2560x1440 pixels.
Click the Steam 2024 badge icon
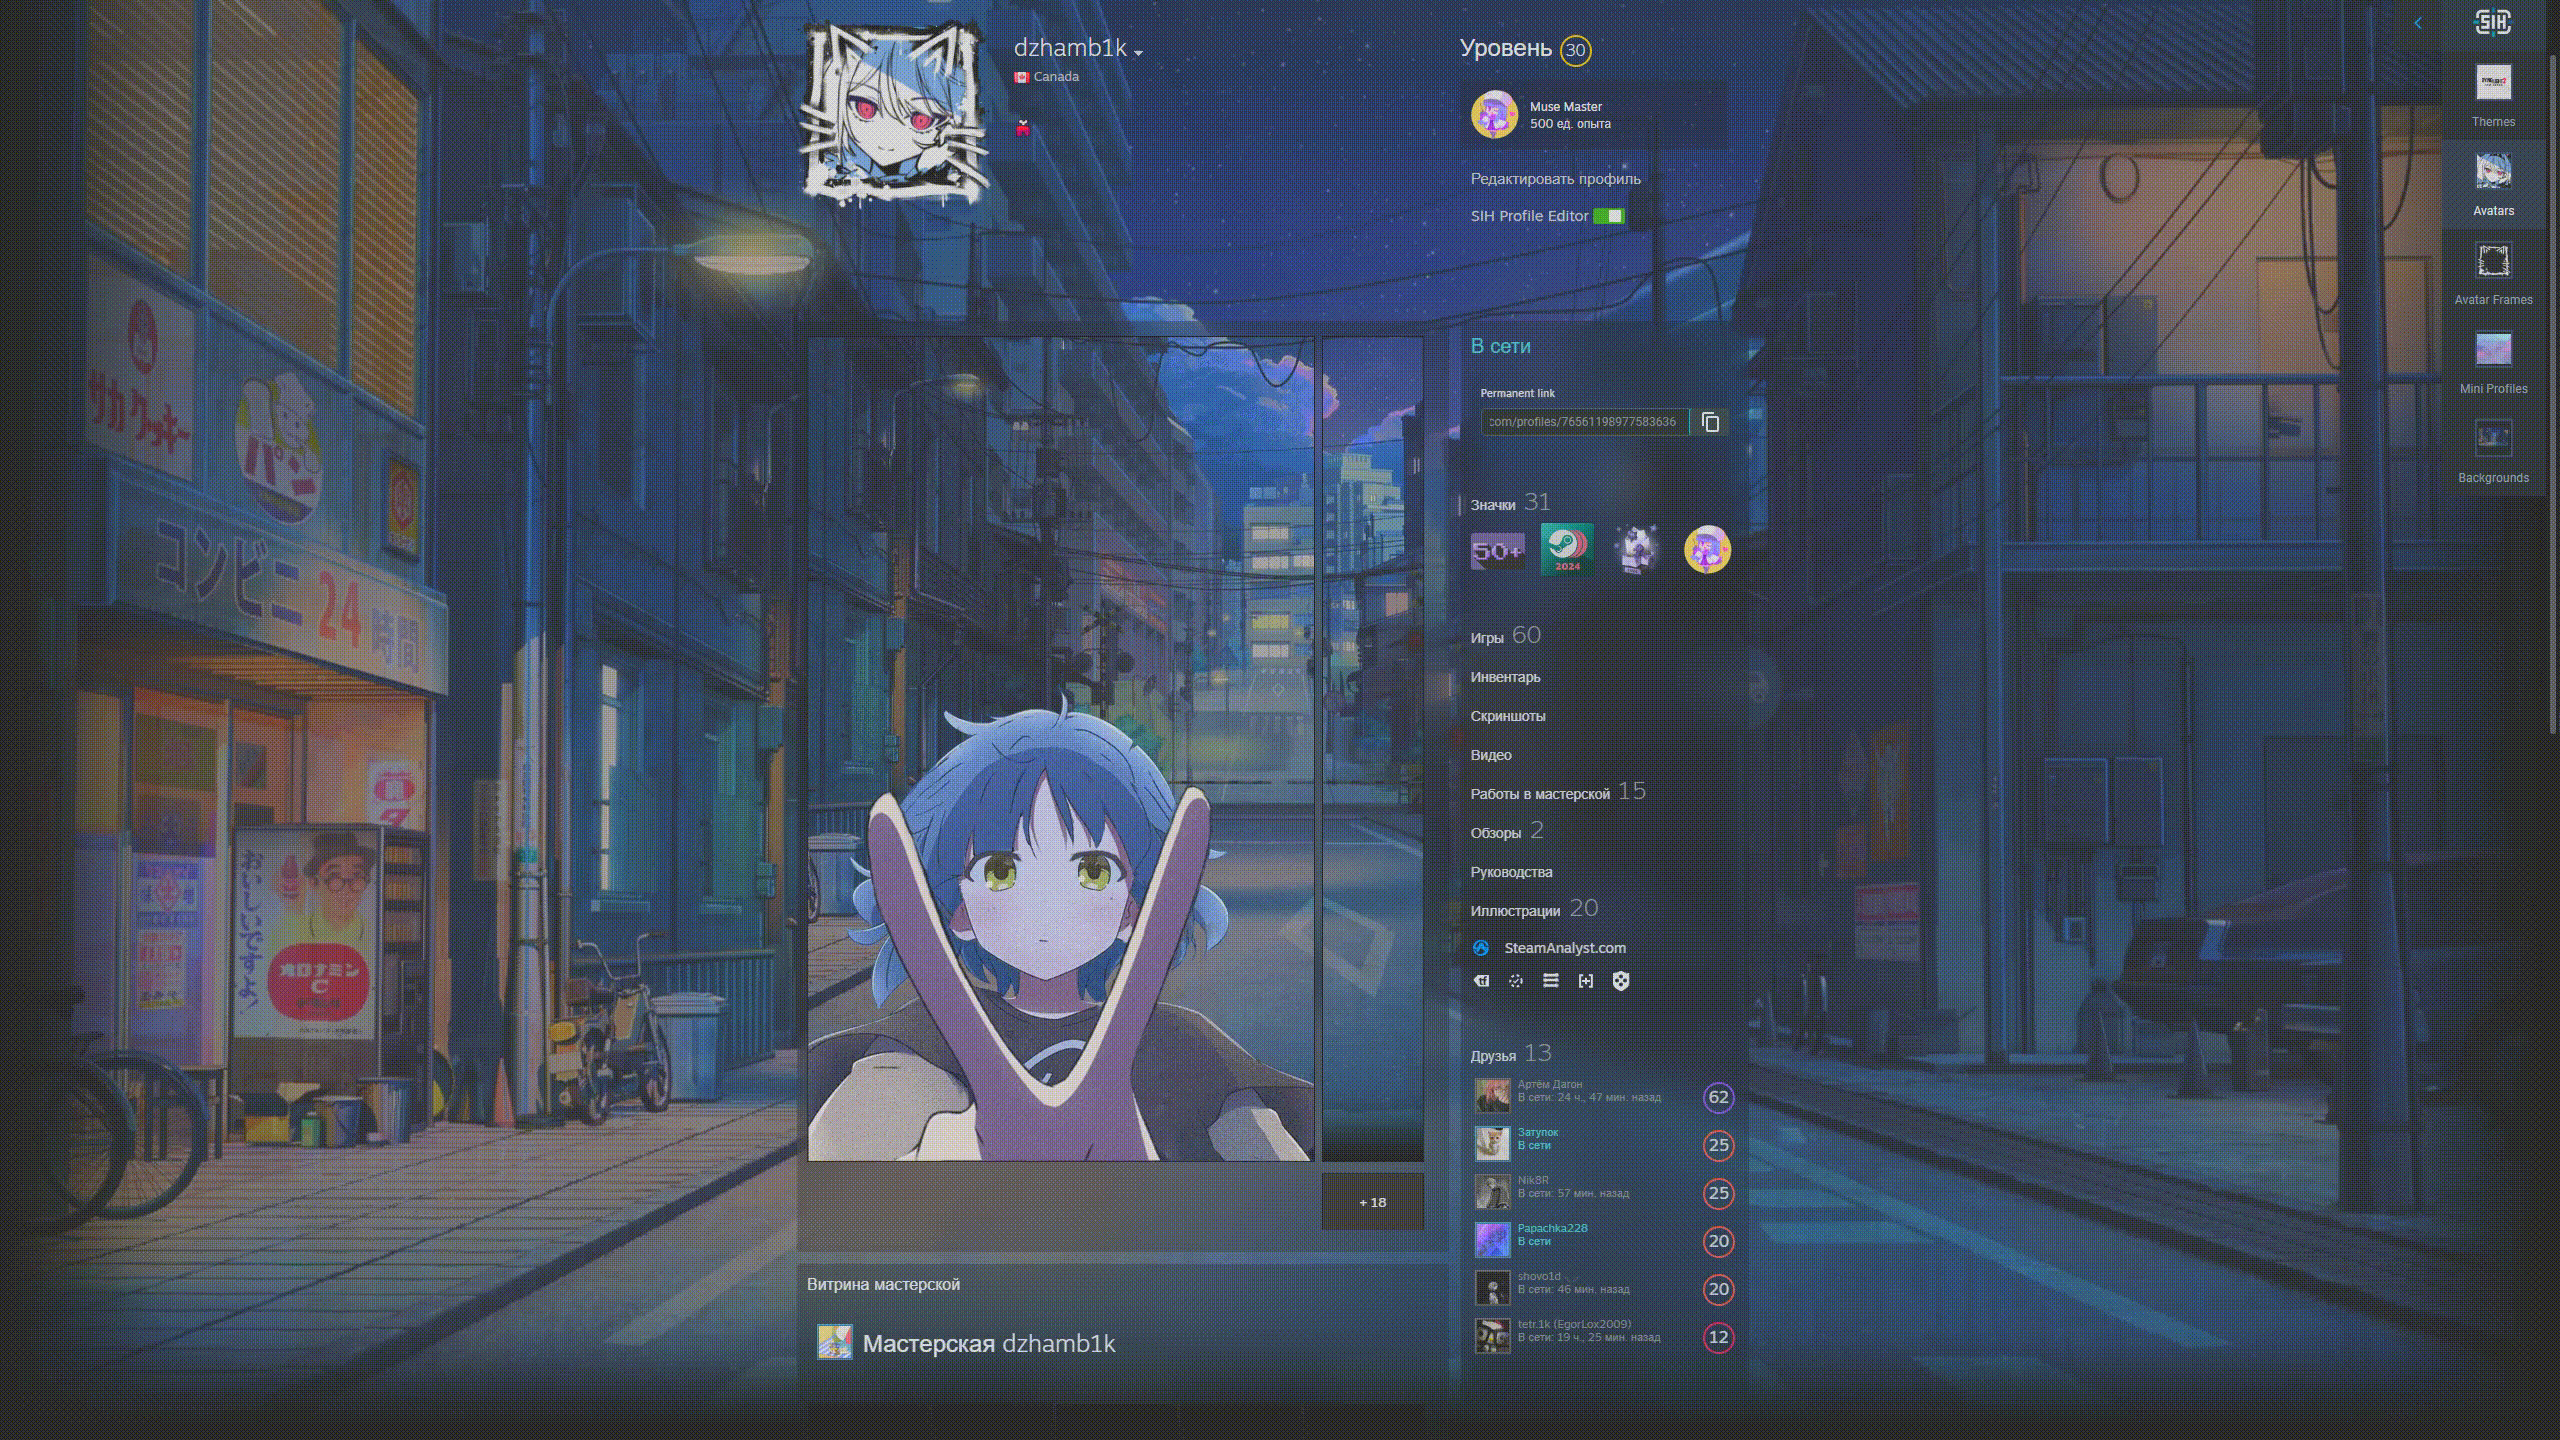(1567, 549)
